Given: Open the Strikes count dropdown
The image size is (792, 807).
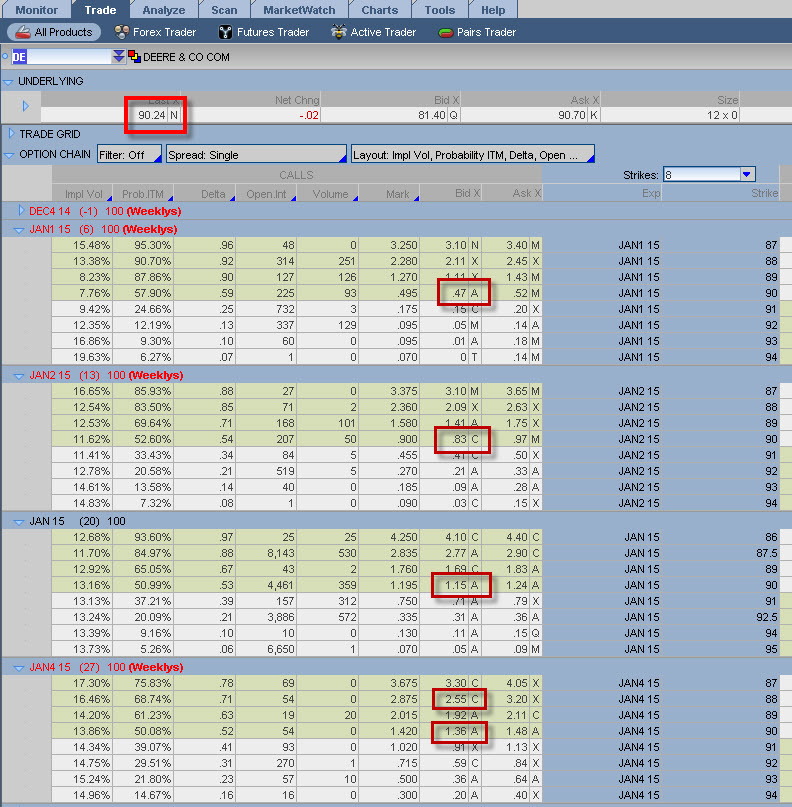Looking at the screenshot, I should coord(746,175).
